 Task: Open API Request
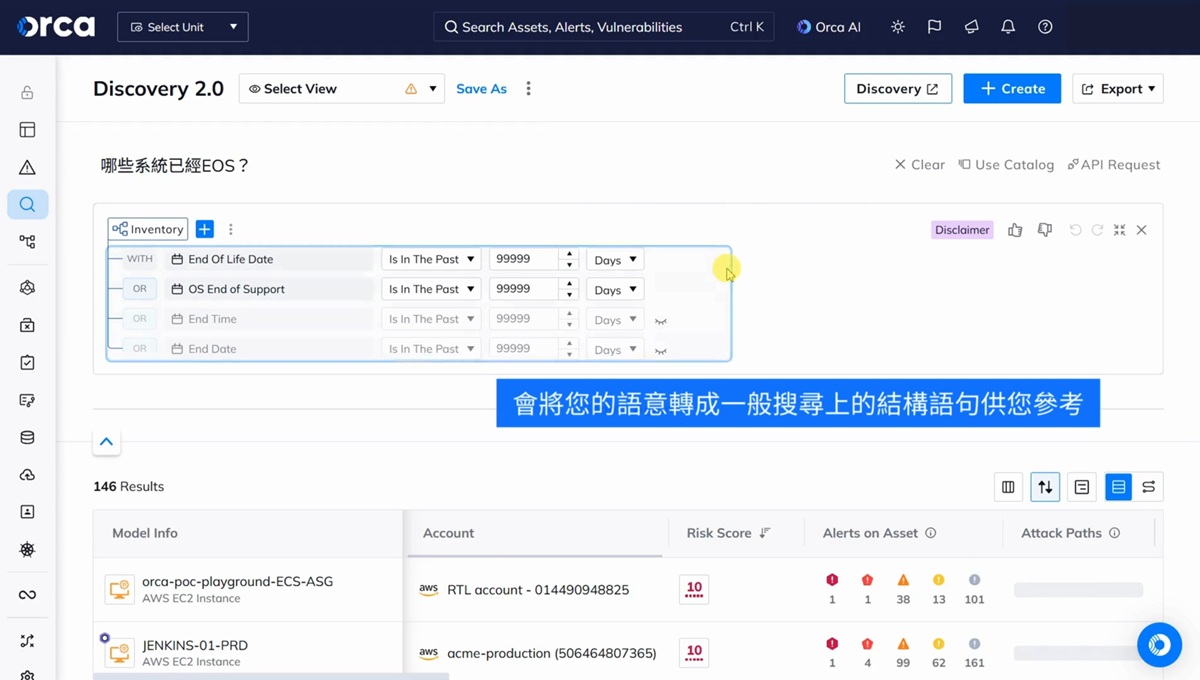click(x=1114, y=165)
